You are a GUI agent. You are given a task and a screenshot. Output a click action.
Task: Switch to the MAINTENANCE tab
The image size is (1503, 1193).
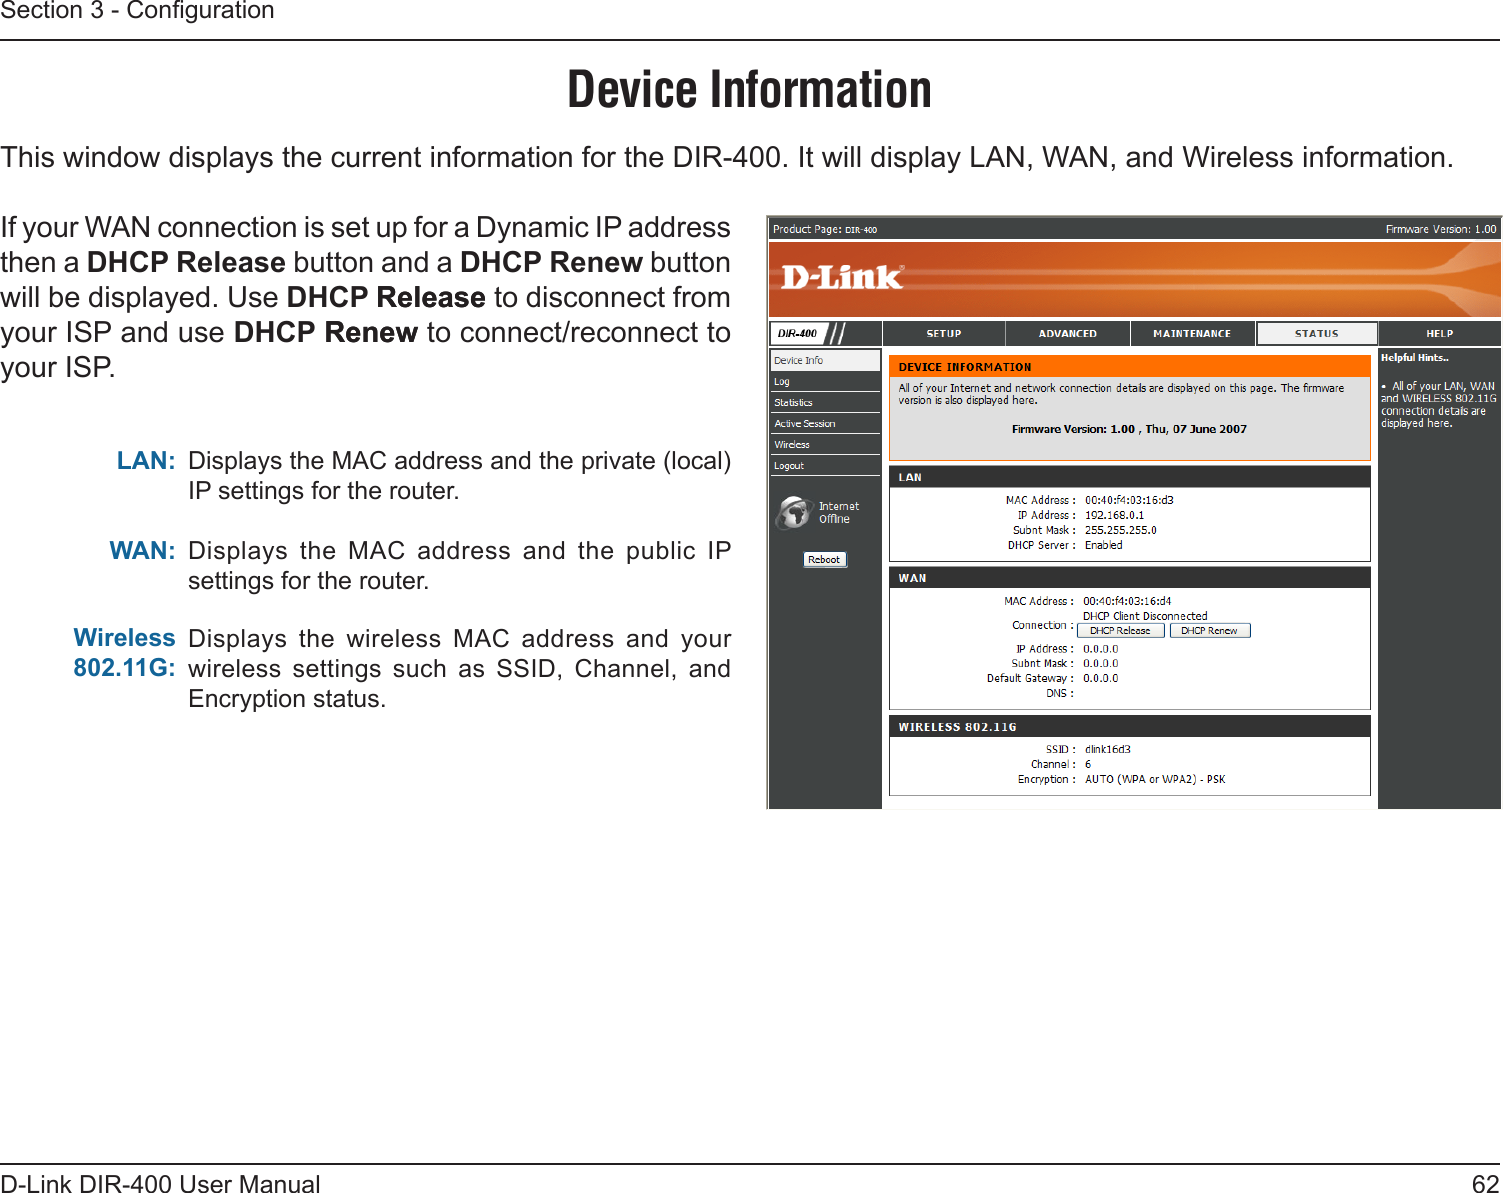click(x=1192, y=334)
